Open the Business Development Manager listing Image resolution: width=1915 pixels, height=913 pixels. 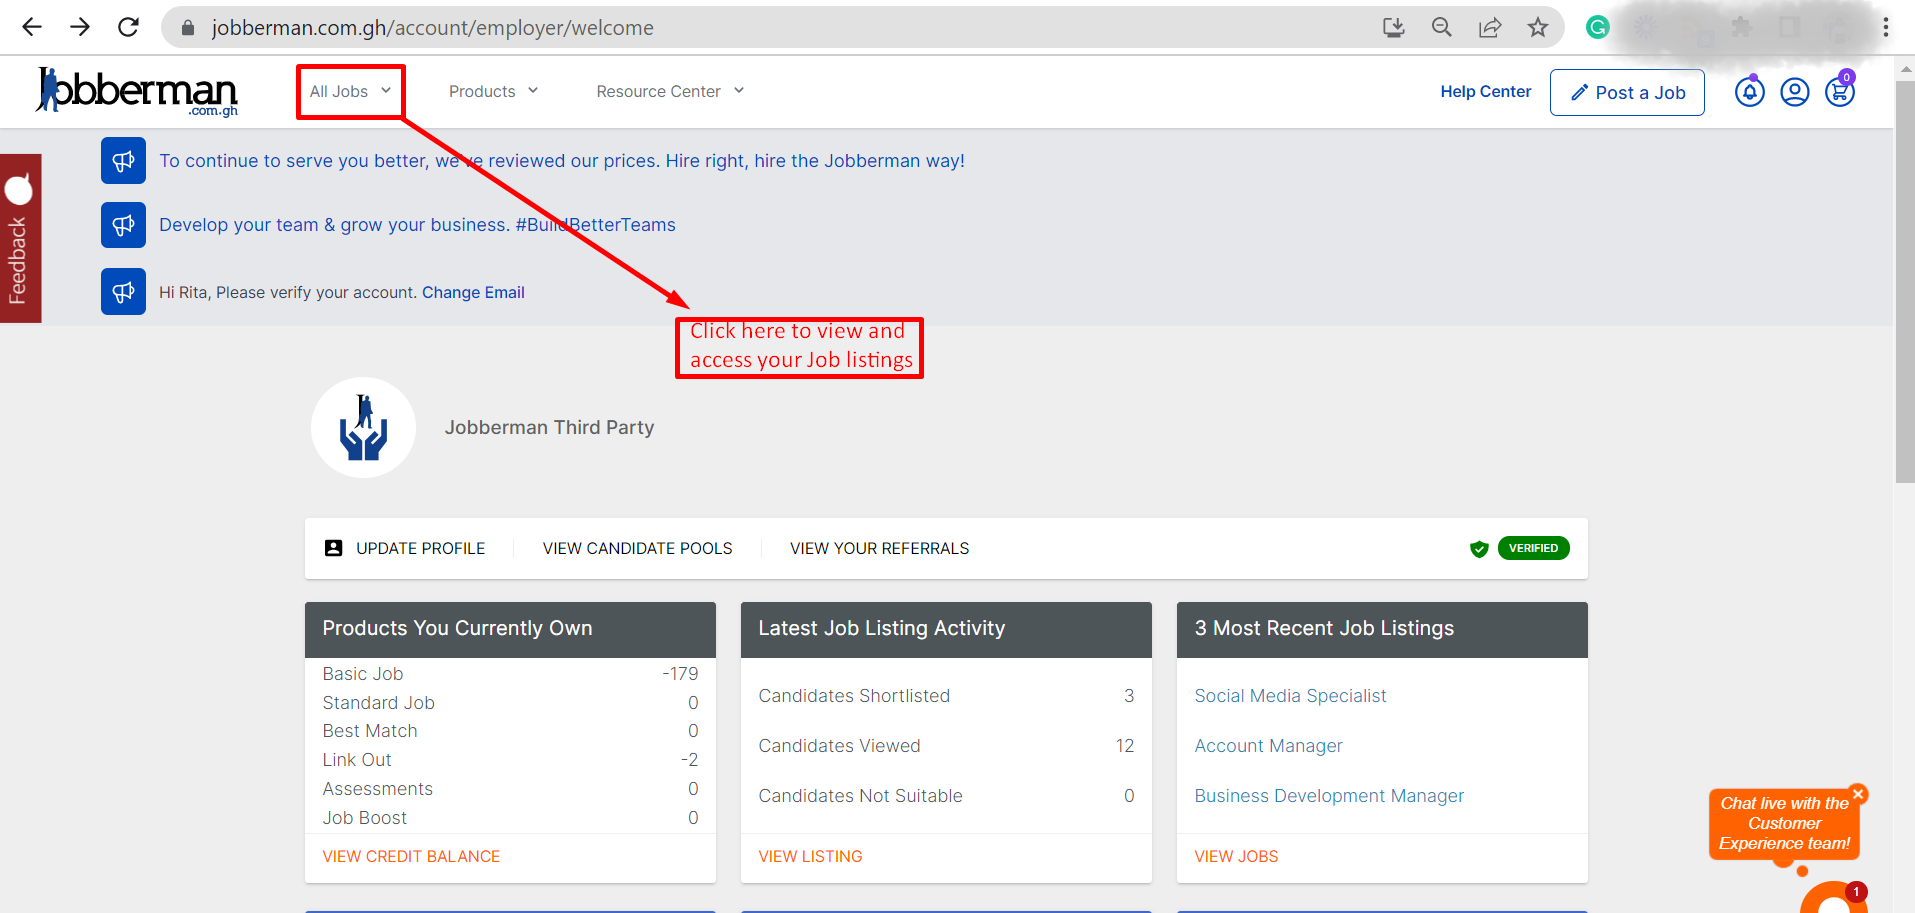(1329, 796)
